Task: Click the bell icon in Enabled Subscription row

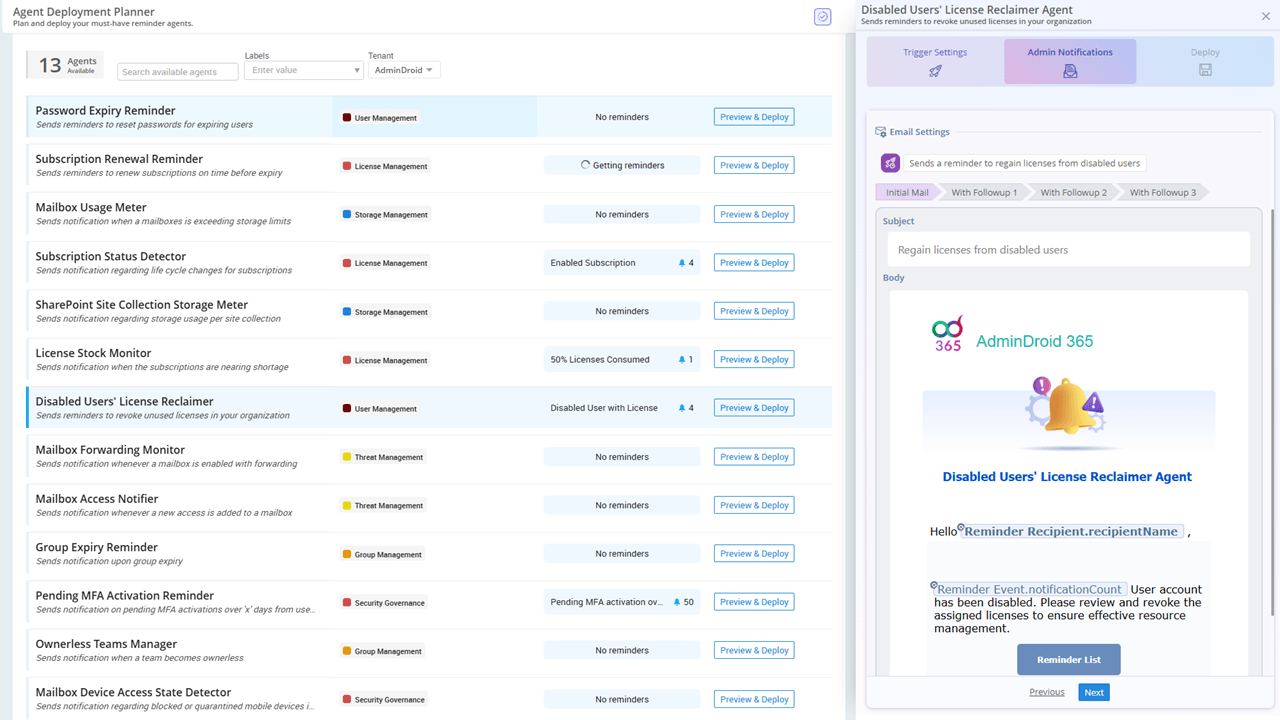Action: click(682, 263)
